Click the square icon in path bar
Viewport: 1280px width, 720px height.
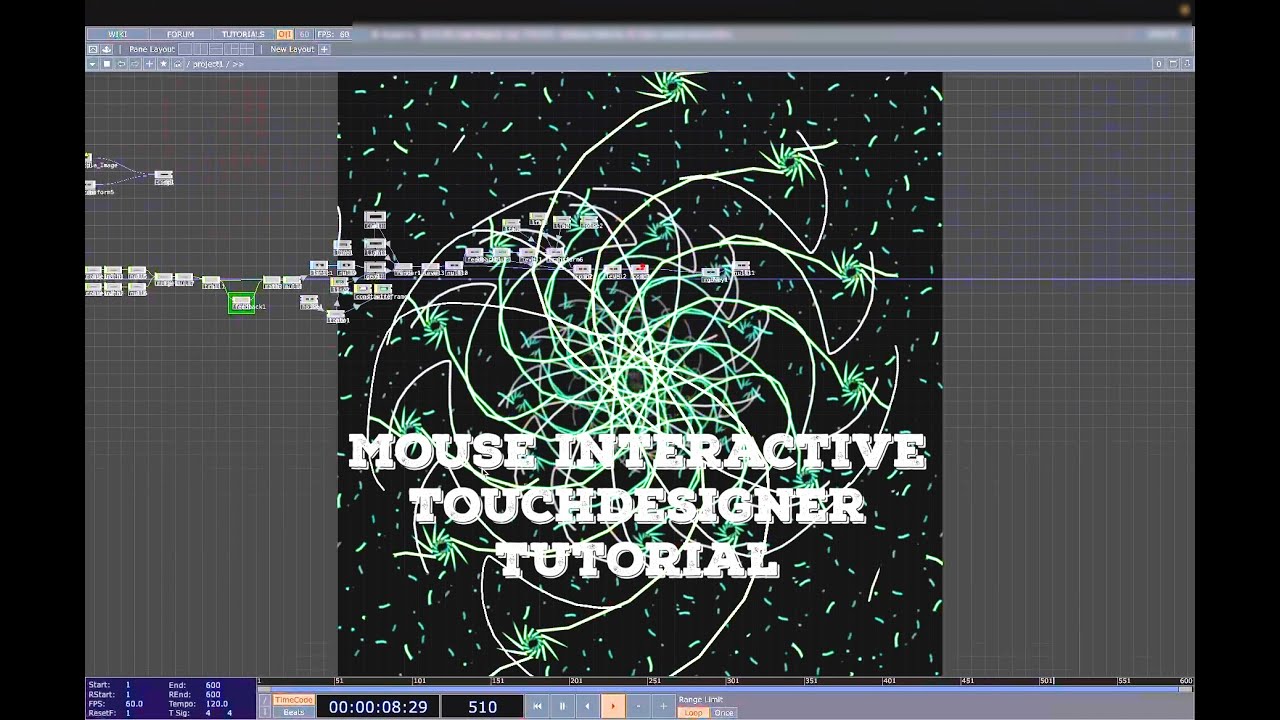(x=107, y=64)
